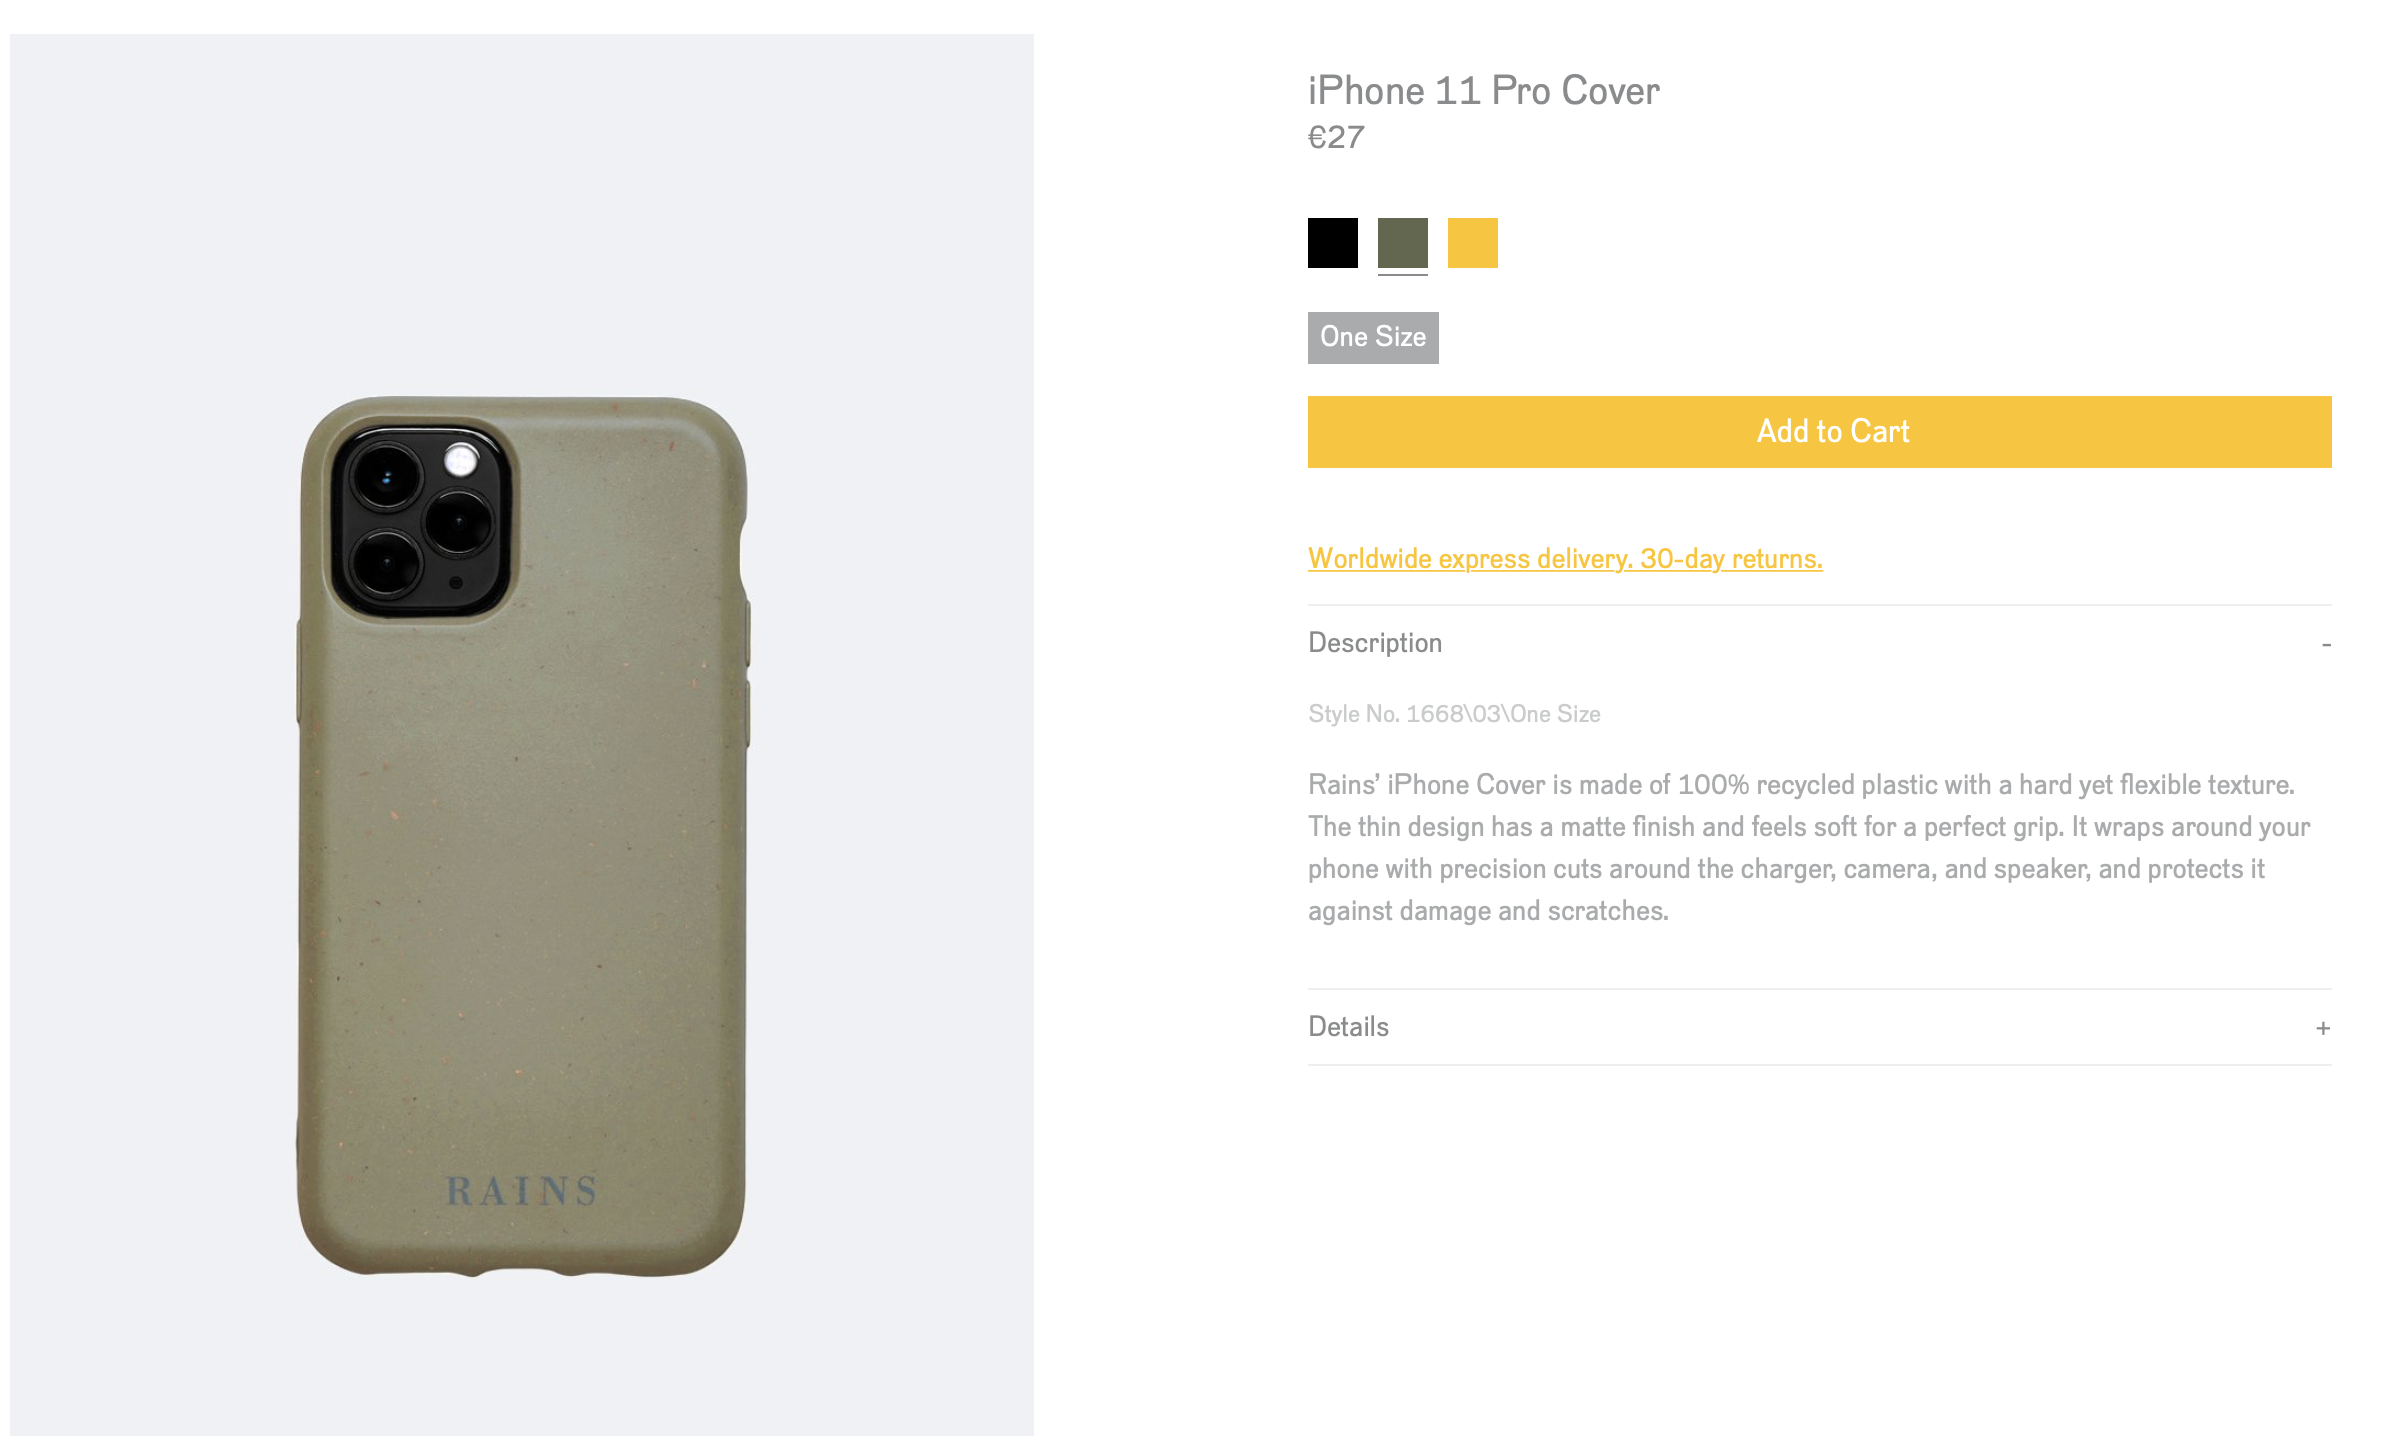Choose the yellow color swatch
The height and width of the screenshot is (1436, 2394).
(1472, 243)
